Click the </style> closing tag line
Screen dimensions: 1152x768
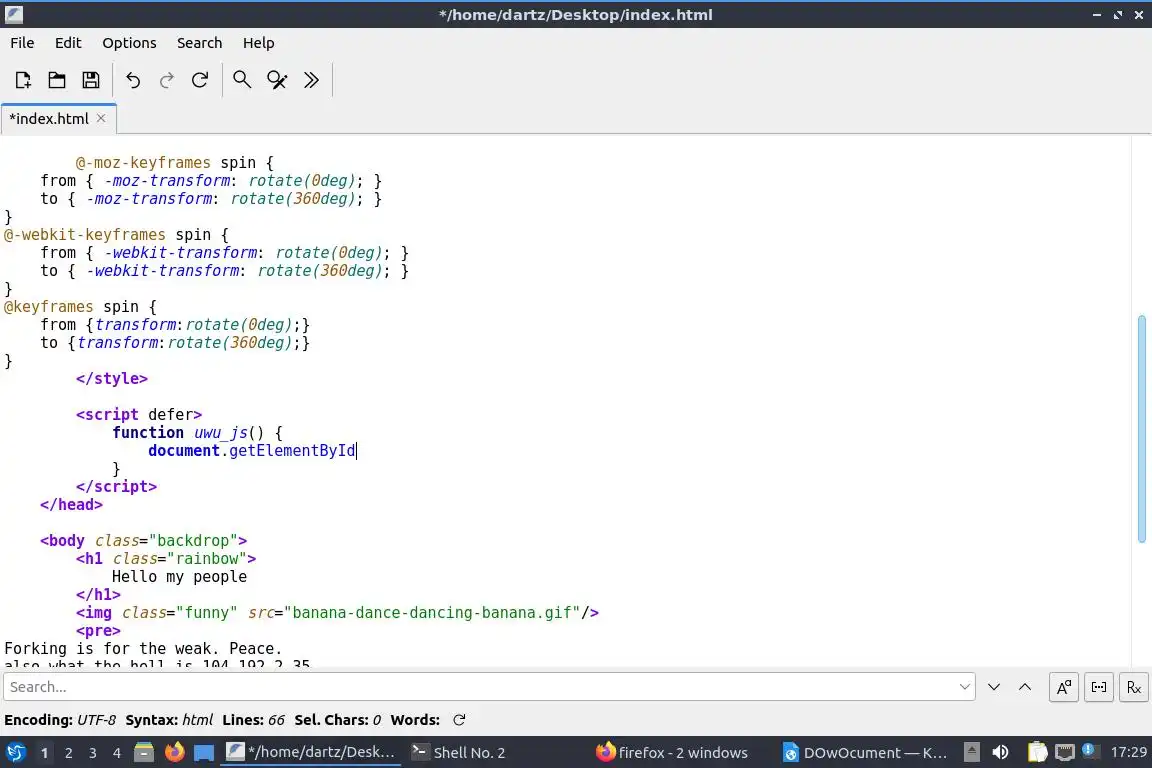pyautogui.click(x=112, y=378)
